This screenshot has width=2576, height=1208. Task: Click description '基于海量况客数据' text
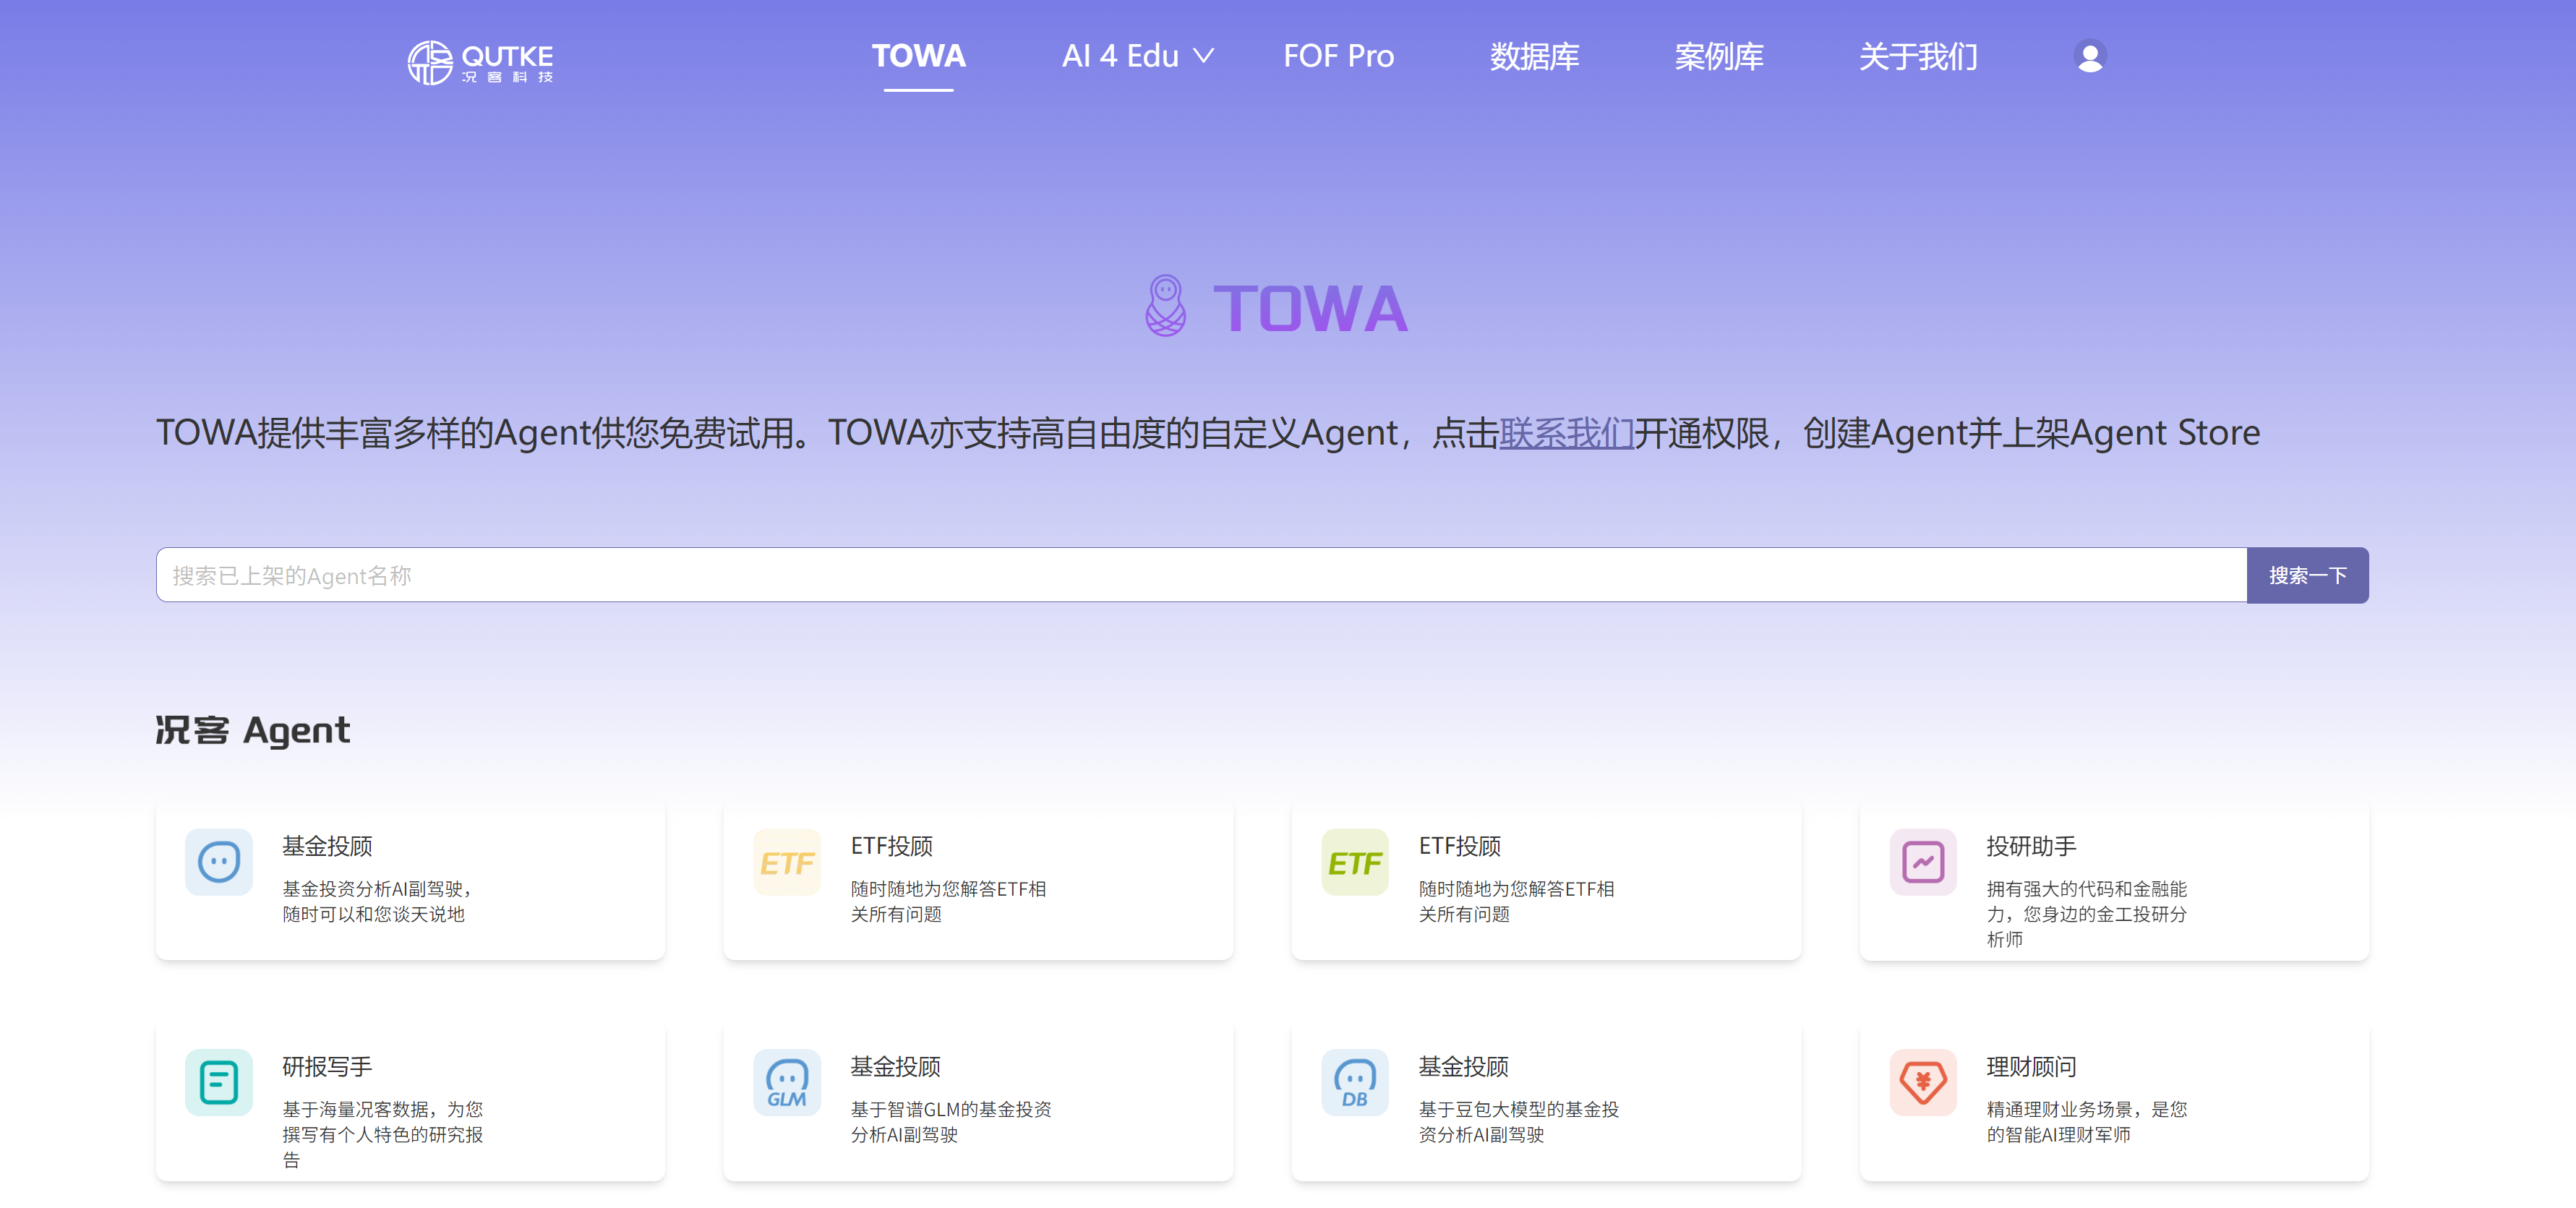tap(382, 1134)
